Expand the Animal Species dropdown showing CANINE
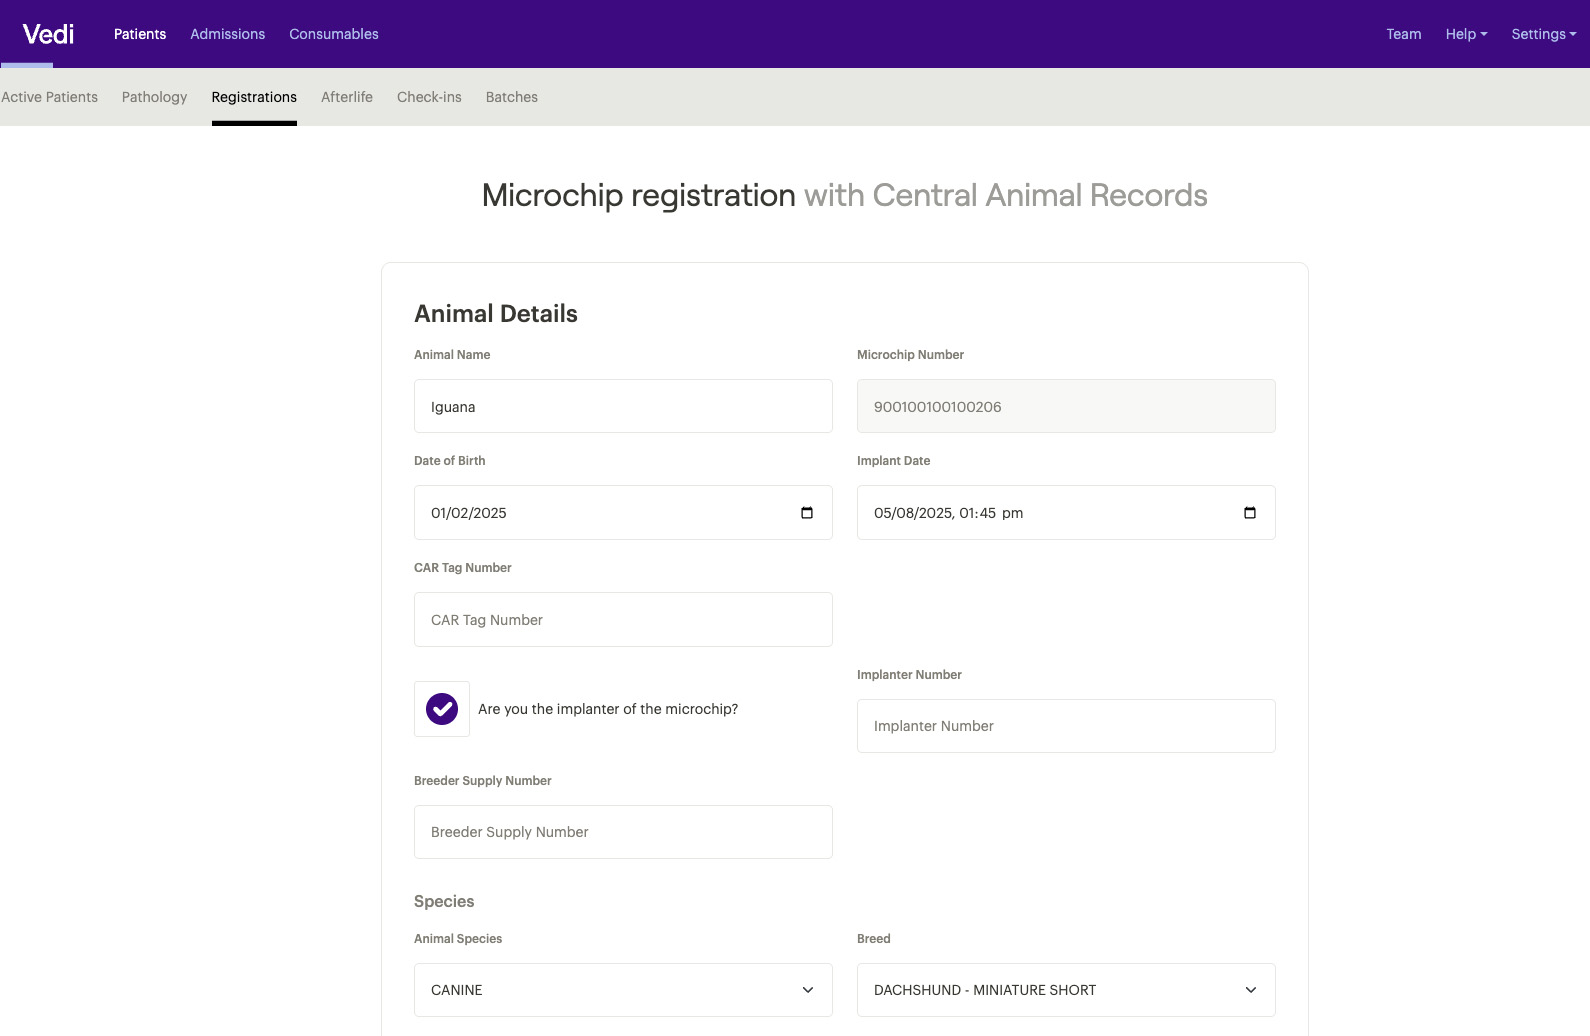The width and height of the screenshot is (1590, 1036). coord(623,990)
